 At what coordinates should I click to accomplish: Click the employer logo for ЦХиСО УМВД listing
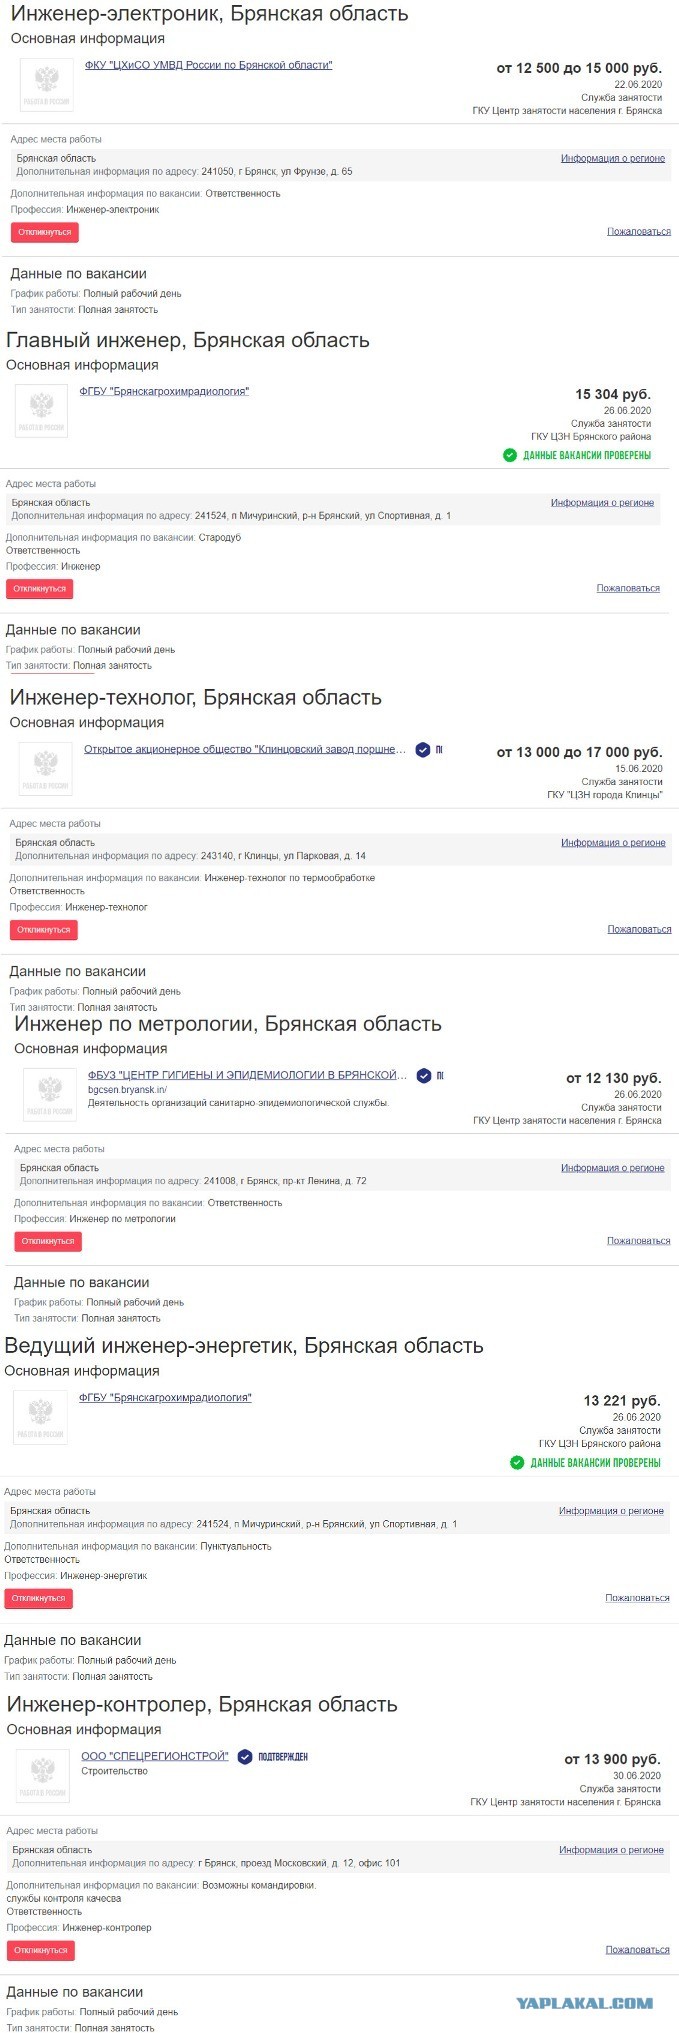click(47, 84)
